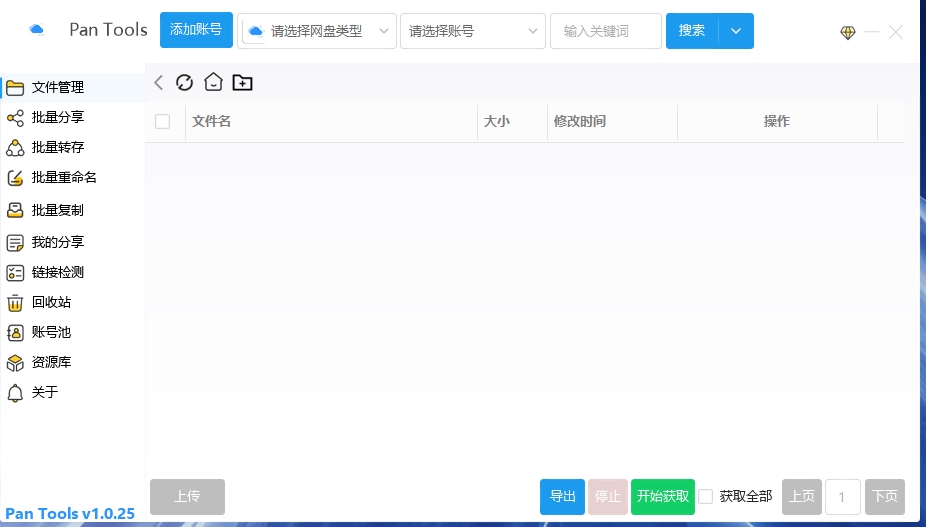Click the back arrow navigation icon

[158, 83]
